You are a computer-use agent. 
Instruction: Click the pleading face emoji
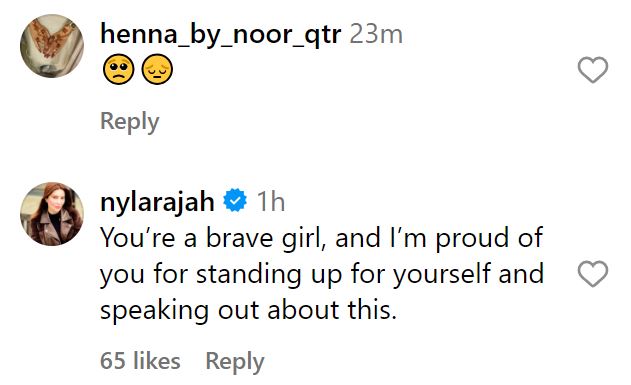(x=119, y=69)
